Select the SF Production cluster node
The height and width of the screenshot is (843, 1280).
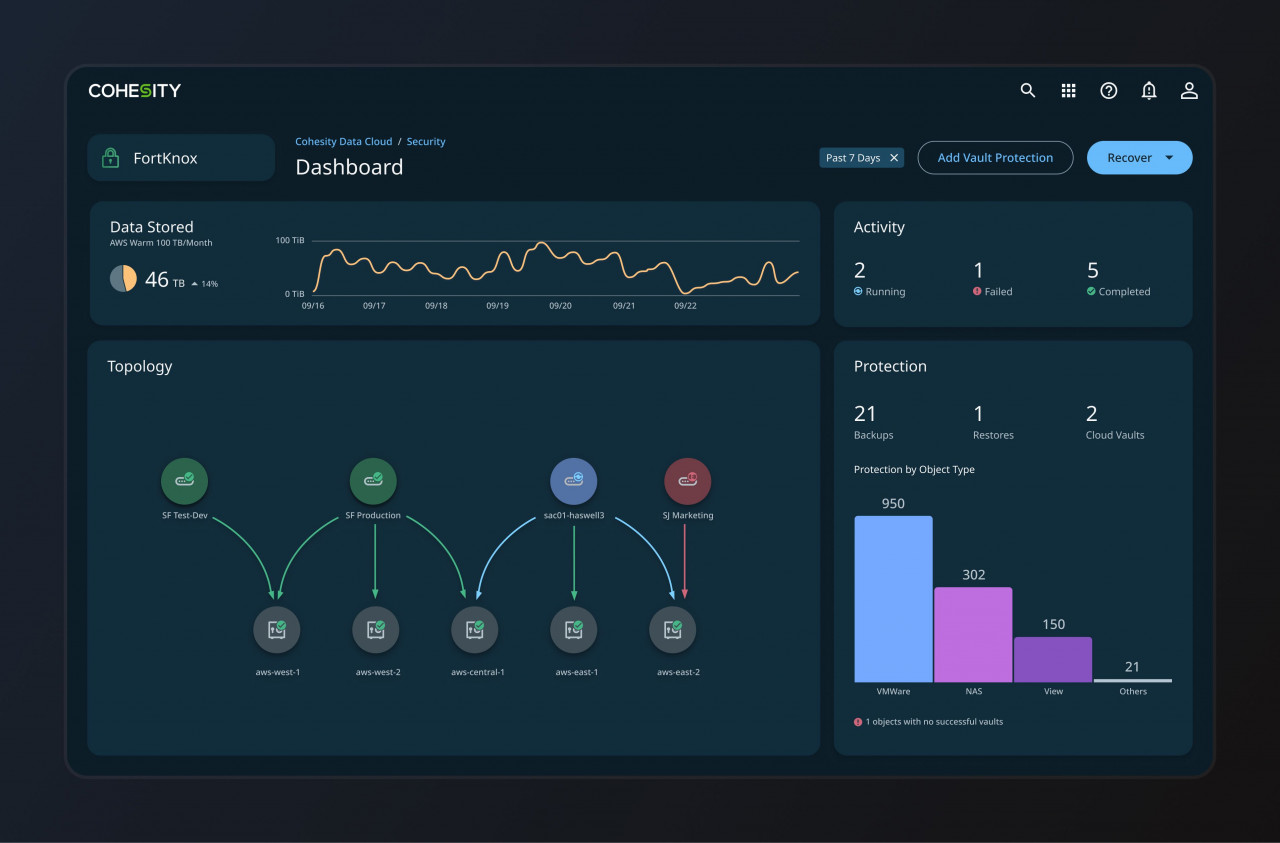[x=373, y=481]
